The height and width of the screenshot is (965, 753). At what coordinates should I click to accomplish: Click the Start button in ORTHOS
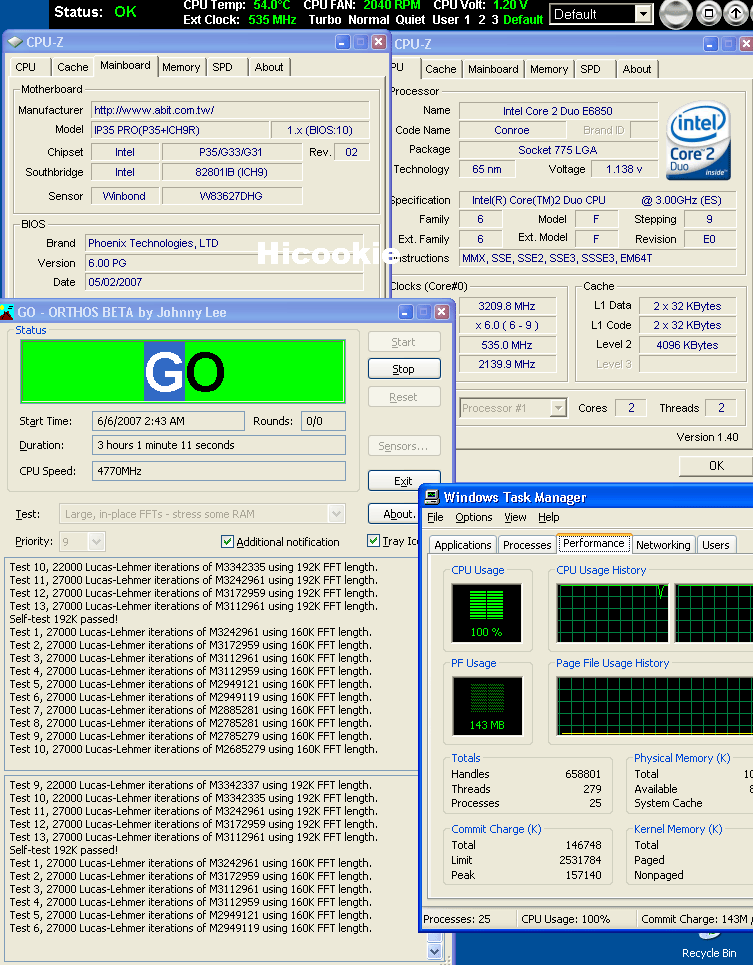pyautogui.click(x=404, y=342)
